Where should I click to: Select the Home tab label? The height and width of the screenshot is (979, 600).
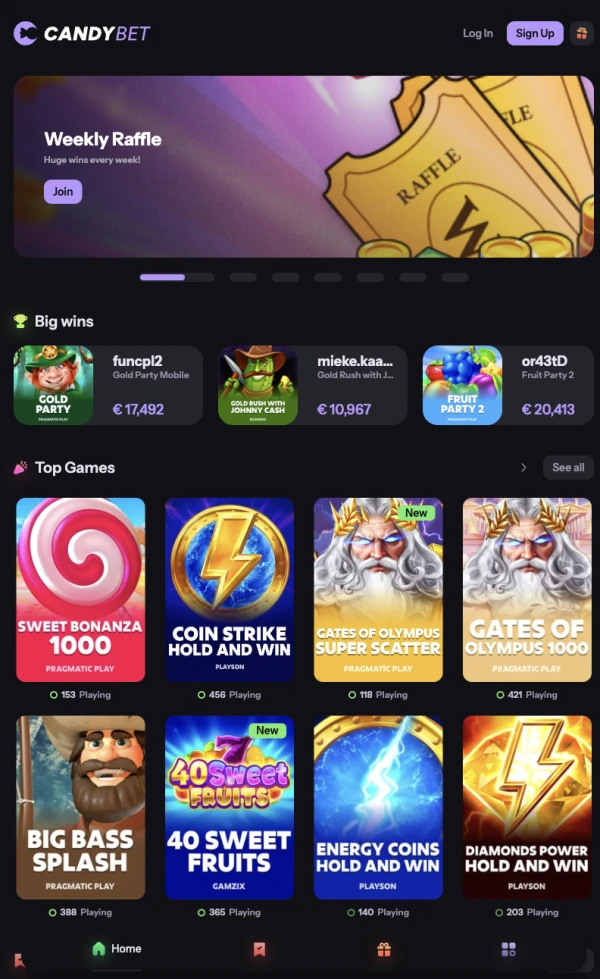(x=126, y=948)
